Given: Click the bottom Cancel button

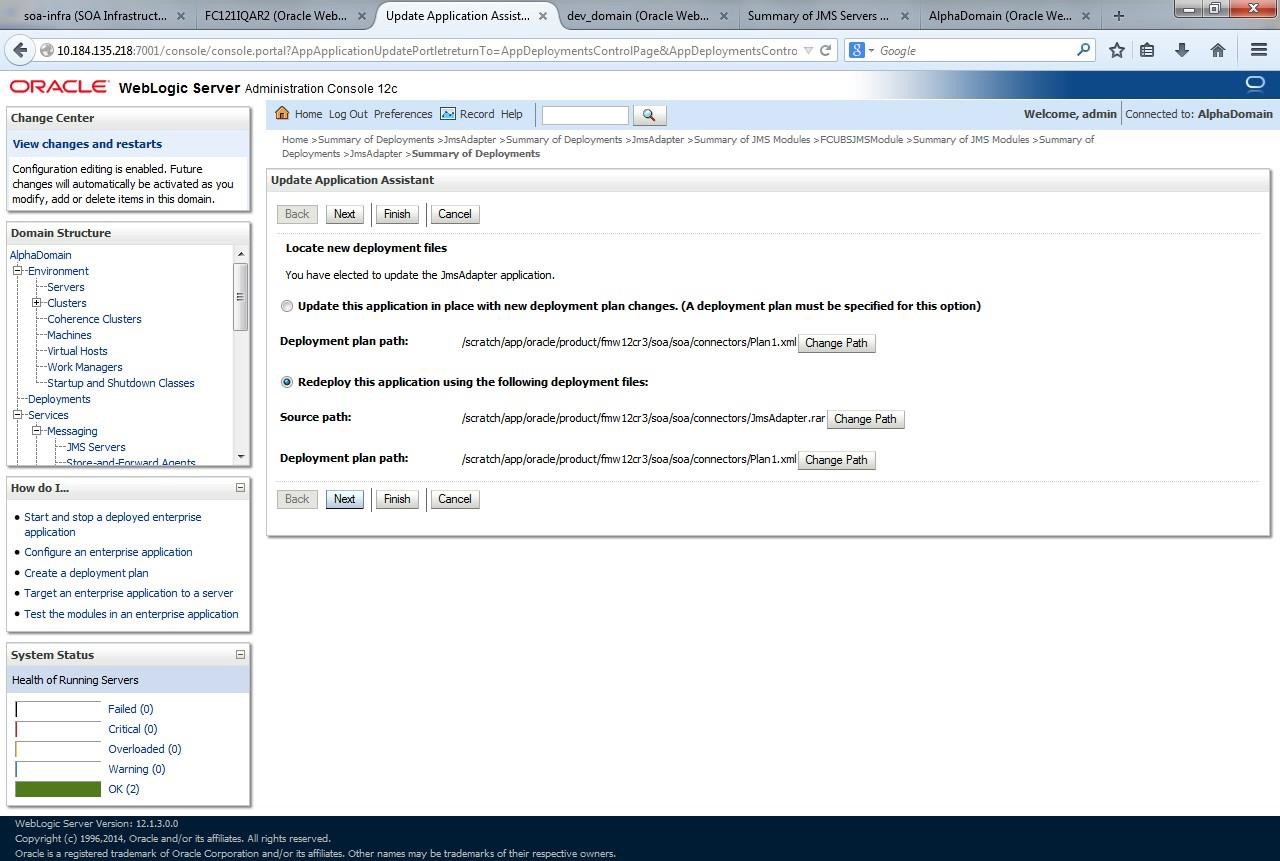Looking at the screenshot, I should [455, 499].
